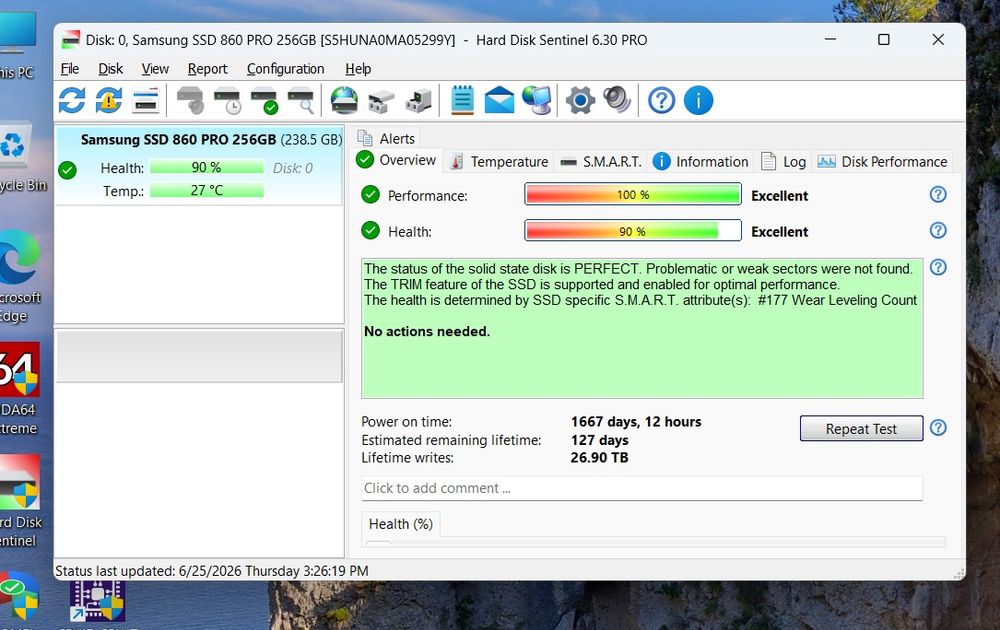
Task: Click the disk with clock toolbar icon
Action: click(227, 100)
